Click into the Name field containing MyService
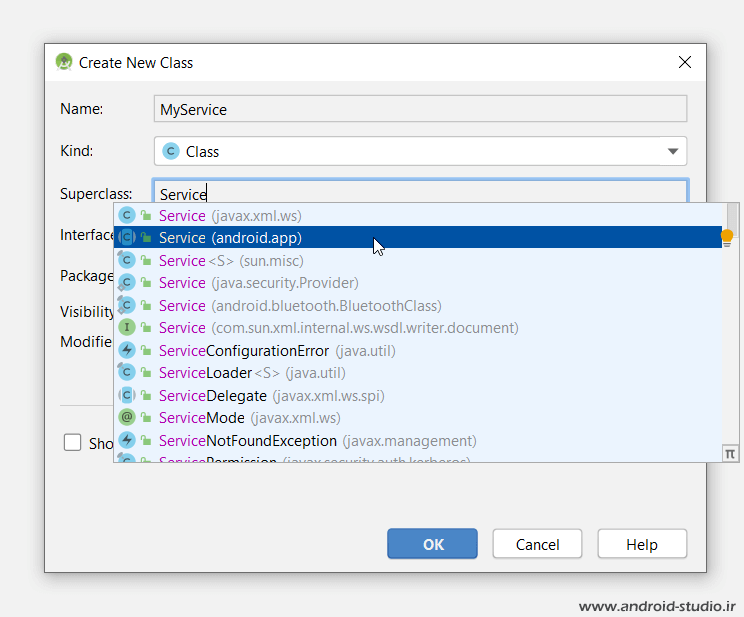The width and height of the screenshot is (744, 617). pos(420,109)
